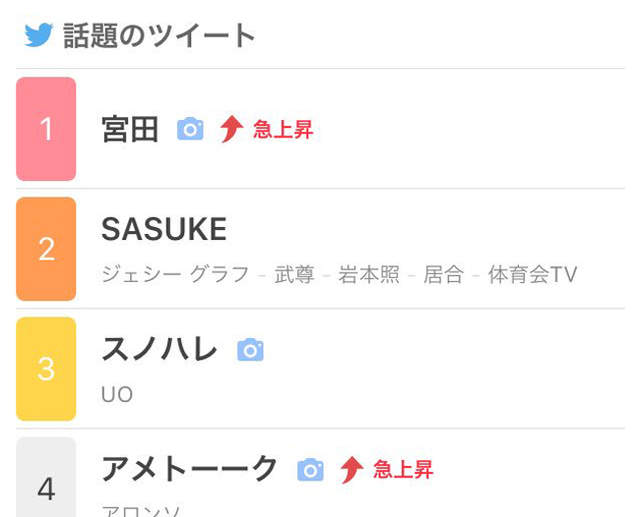Open the アメトーーク trending topic

[x=190, y=468]
